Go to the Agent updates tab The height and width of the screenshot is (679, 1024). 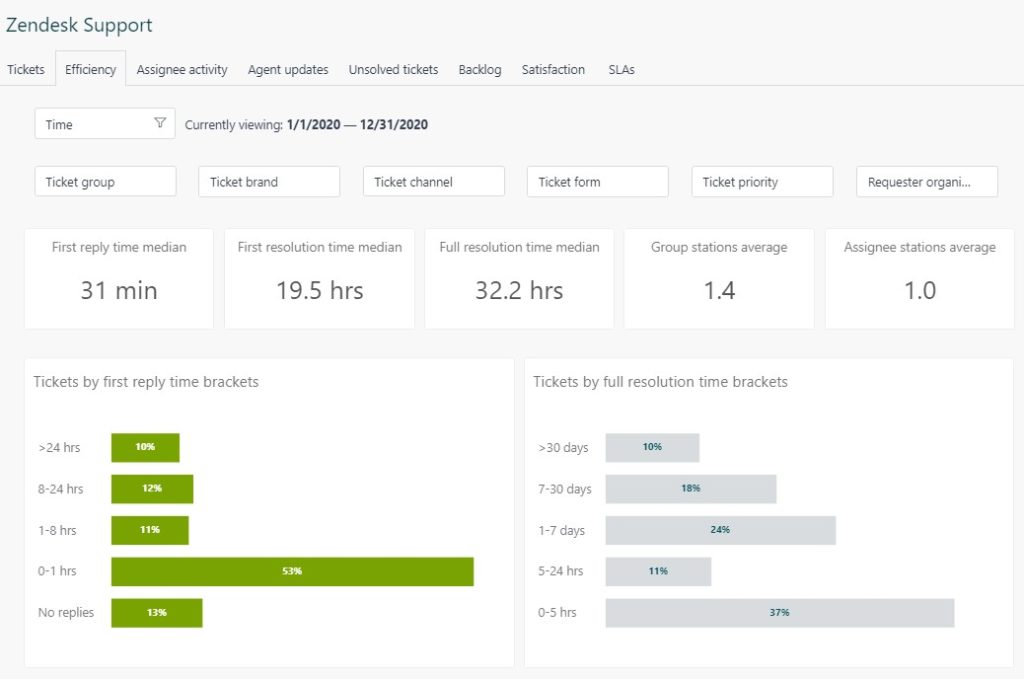click(288, 69)
